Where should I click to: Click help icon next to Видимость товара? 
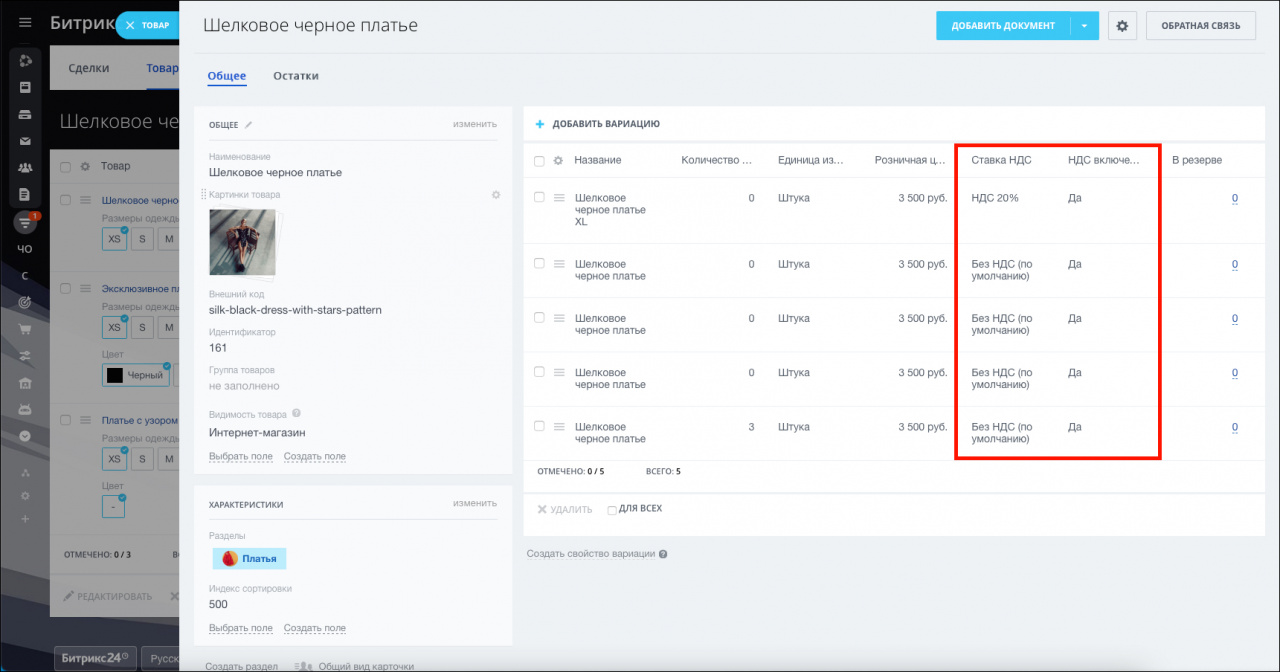[296, 414]
